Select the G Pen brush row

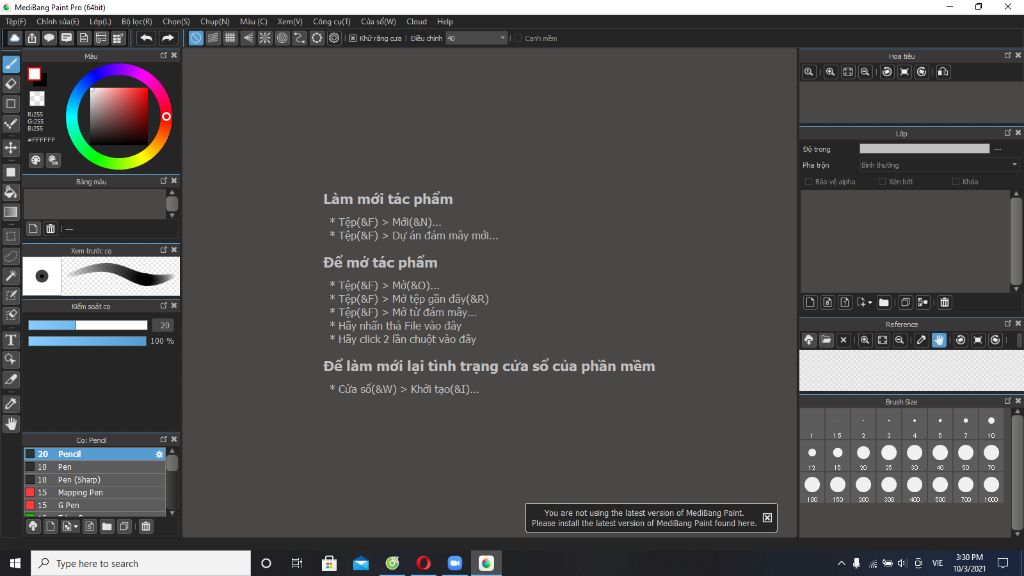95,505
